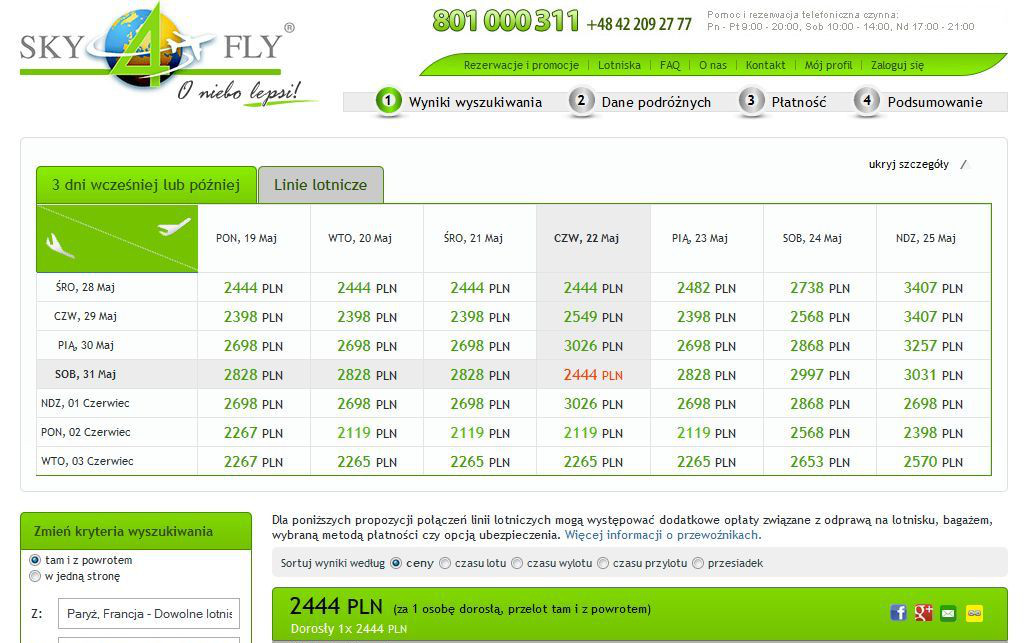Send the offer via email icon
The image size is (1029, 643).
[x=948, y=613]
